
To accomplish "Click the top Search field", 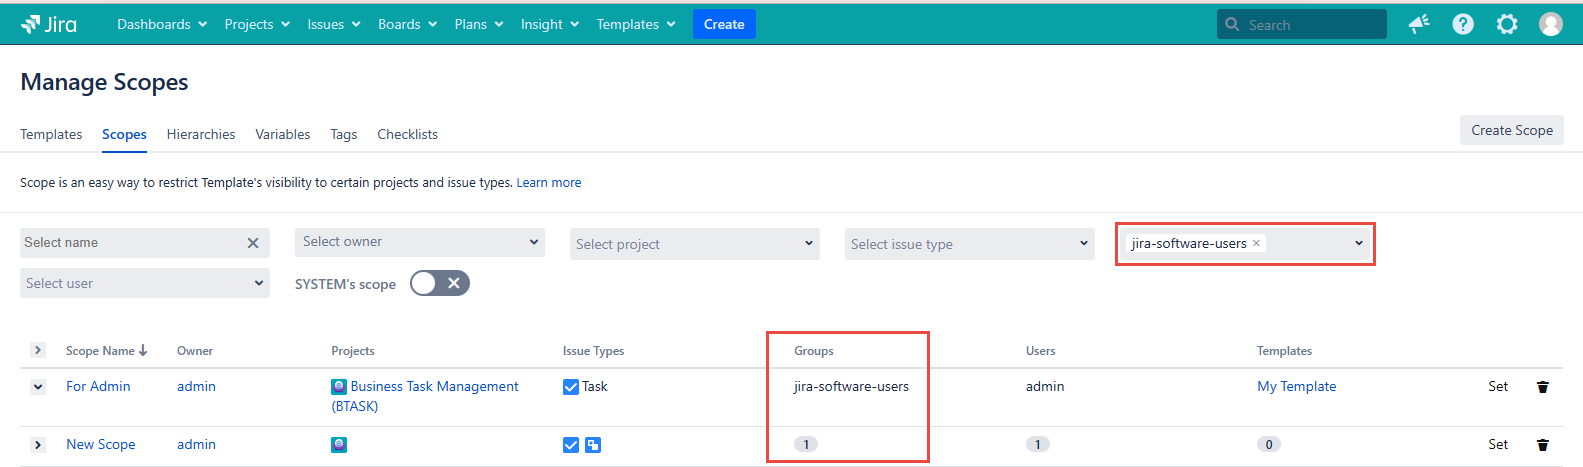I will 1310,25.
